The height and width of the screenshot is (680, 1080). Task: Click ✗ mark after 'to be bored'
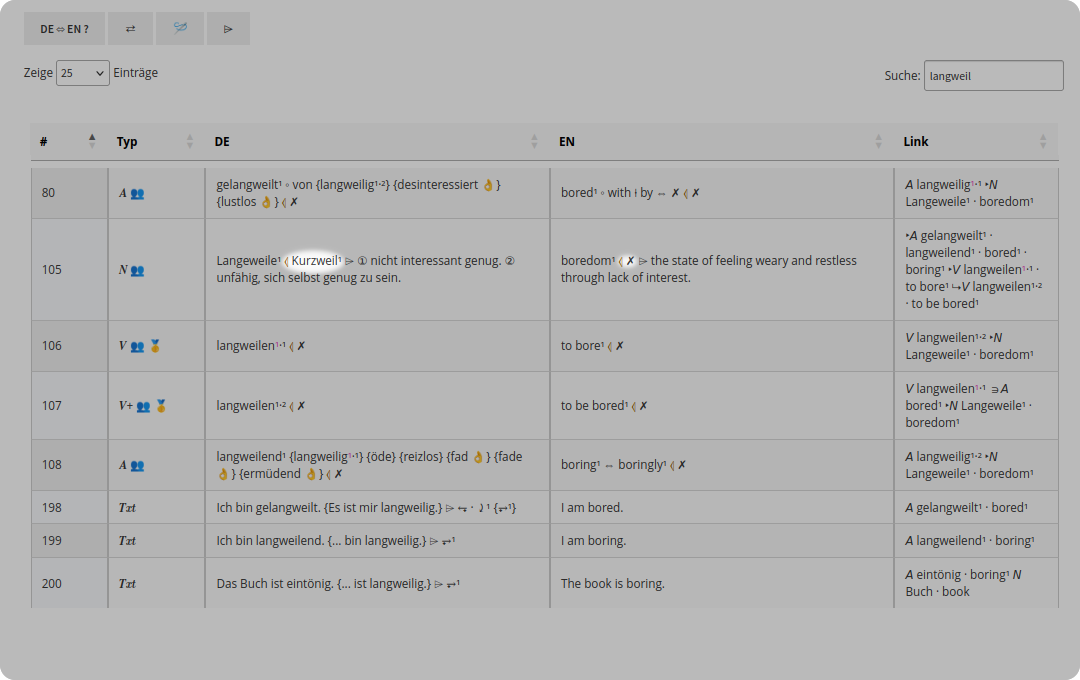tap(643, 406)
